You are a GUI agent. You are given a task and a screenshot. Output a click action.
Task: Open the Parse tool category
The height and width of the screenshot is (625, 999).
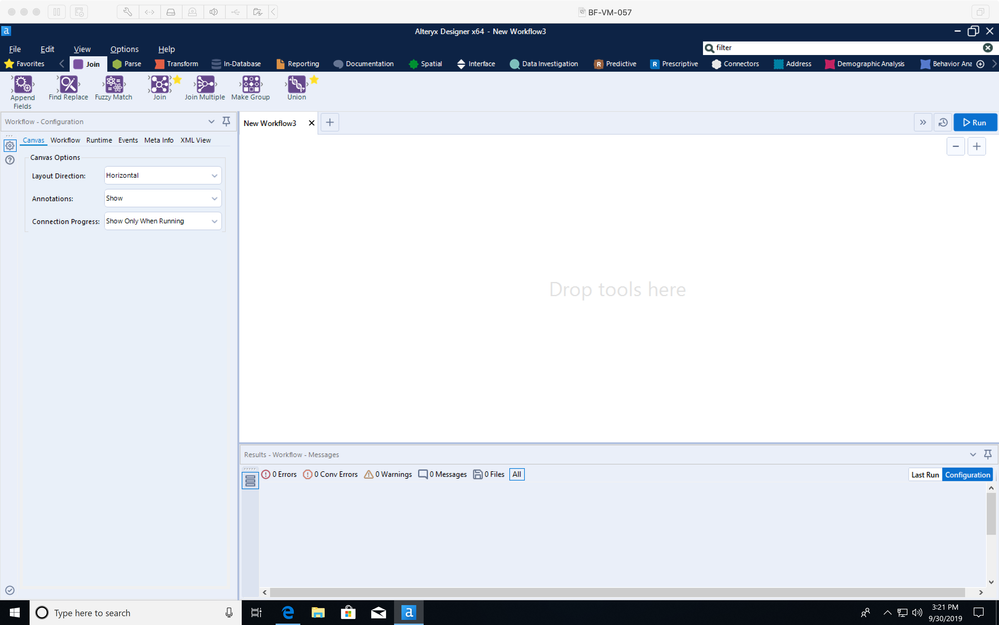click(x=127, y=64)
